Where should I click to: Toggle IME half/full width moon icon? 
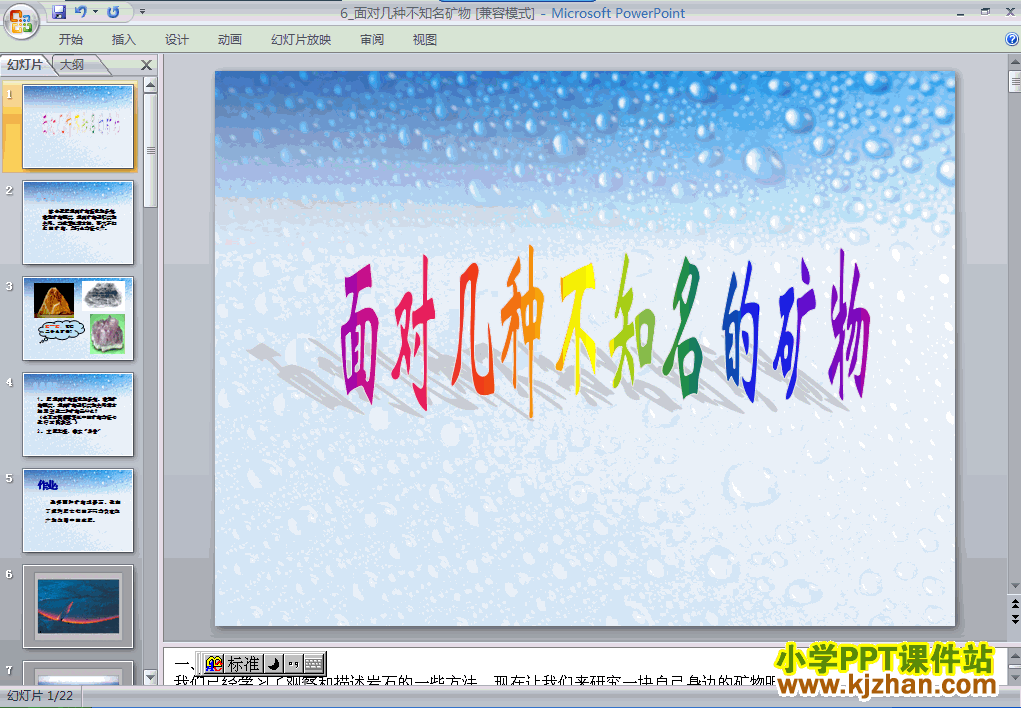tap(274, 664)
